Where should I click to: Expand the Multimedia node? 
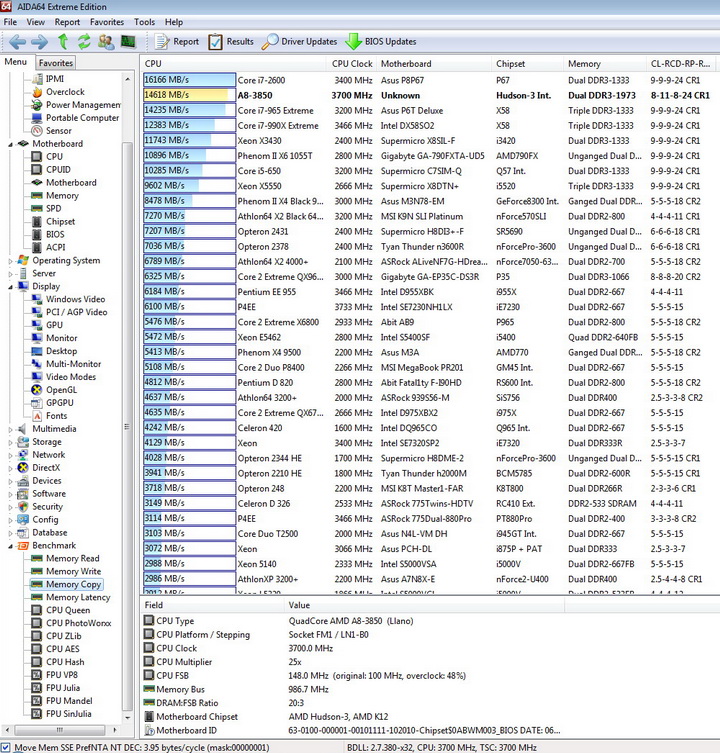(11, 429)
